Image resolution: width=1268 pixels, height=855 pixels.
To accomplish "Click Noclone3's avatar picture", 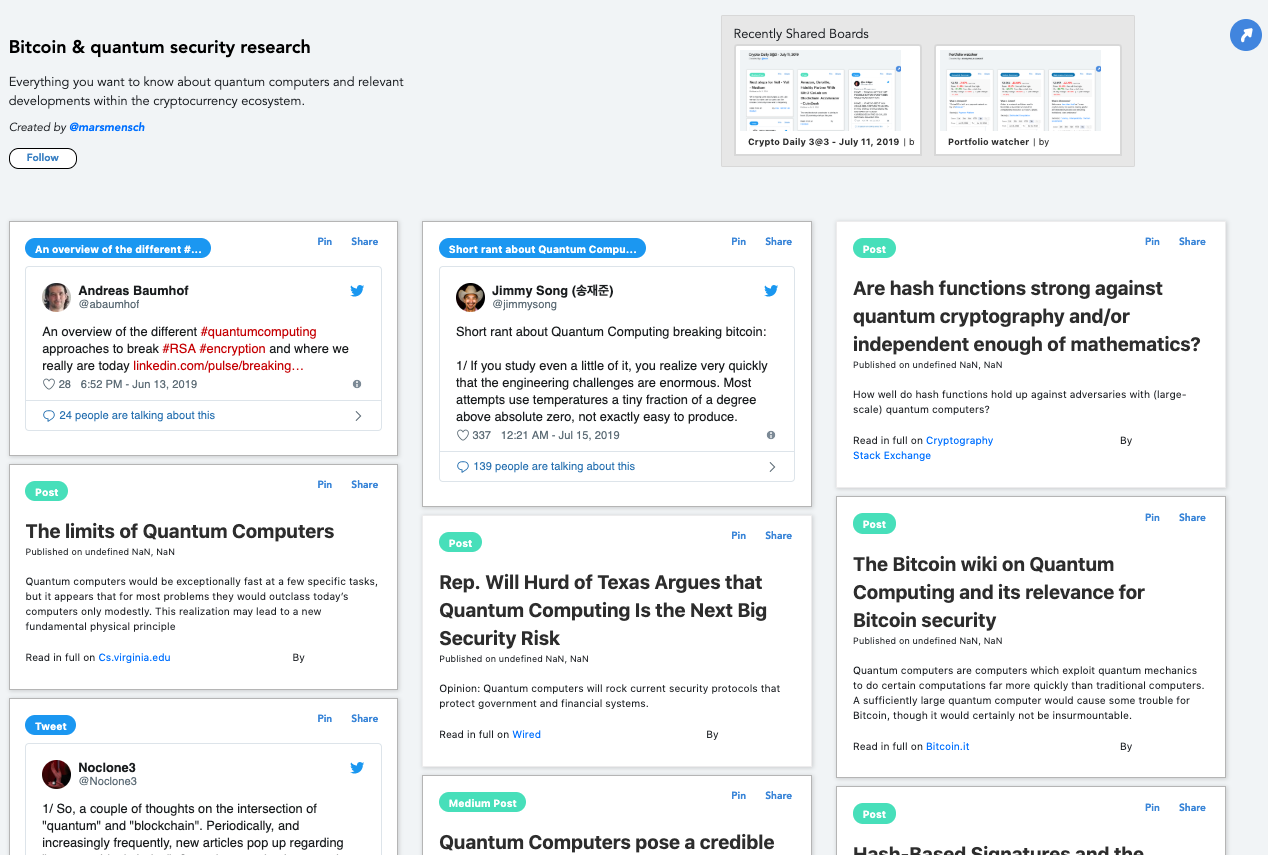I will tap(56, 774).
